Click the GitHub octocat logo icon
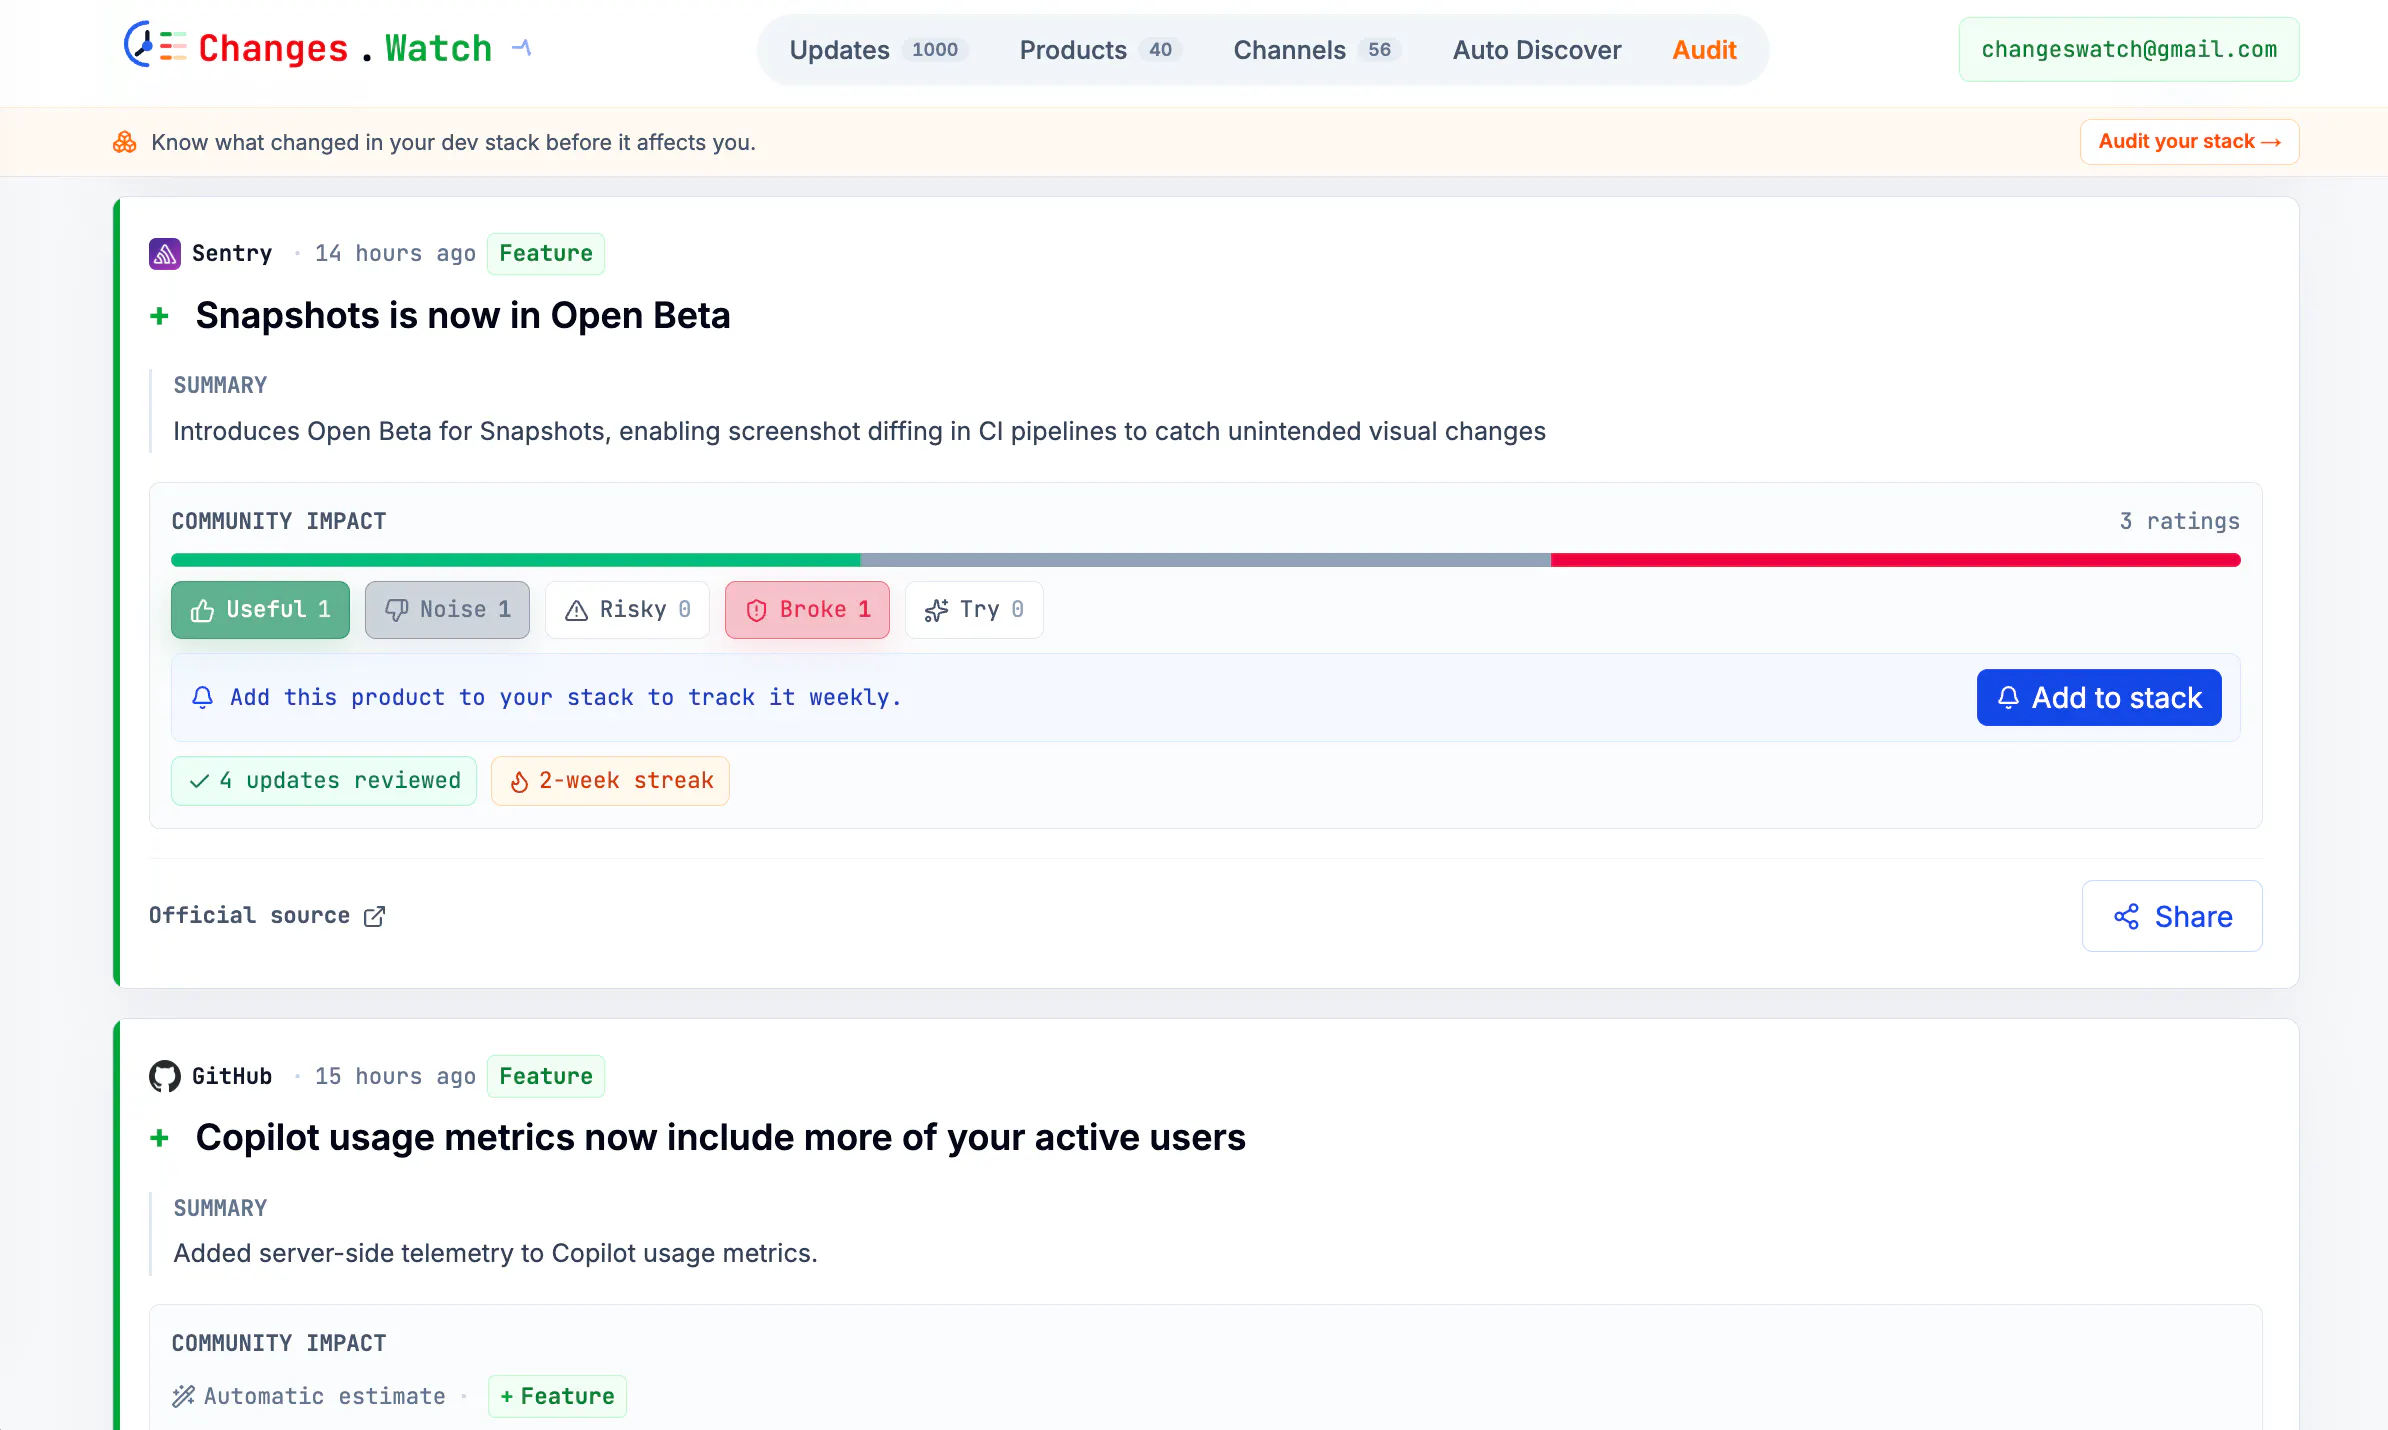 pos(165,1076)
